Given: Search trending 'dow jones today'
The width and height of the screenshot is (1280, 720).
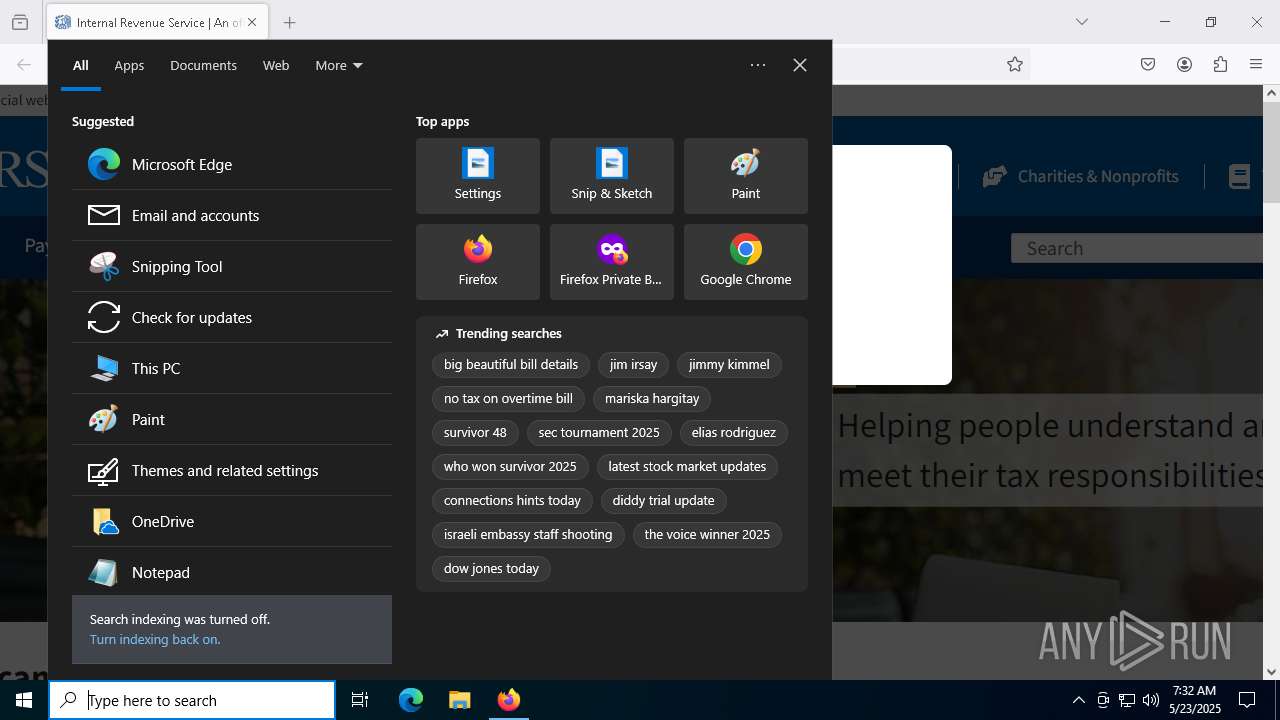Looking at the screenshot, I should [x=491, y=569].
